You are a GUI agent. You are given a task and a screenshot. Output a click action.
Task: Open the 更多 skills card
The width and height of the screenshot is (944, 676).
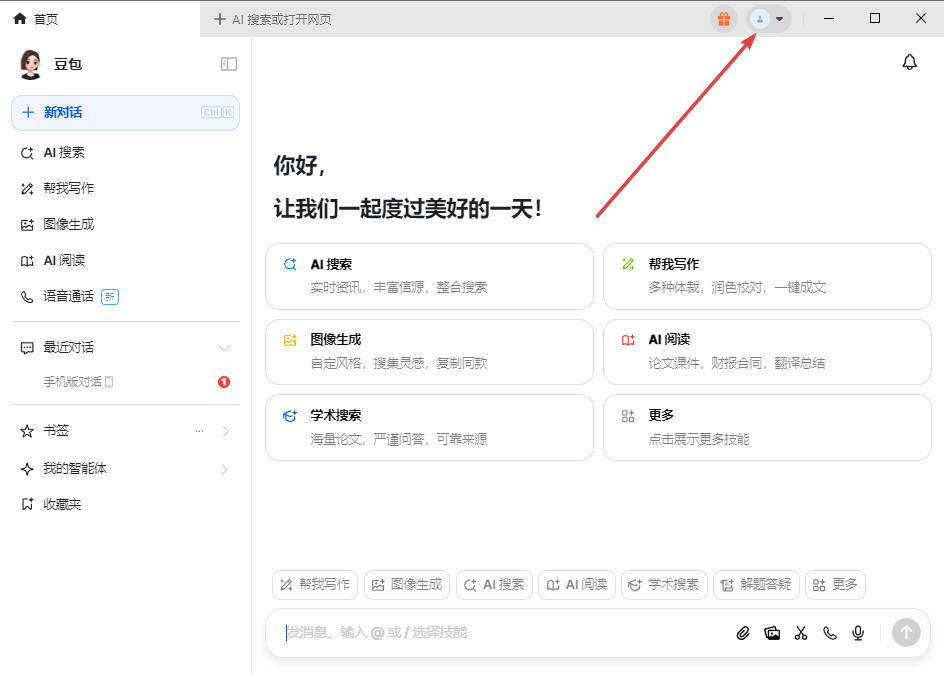click(x=767, y=427)
